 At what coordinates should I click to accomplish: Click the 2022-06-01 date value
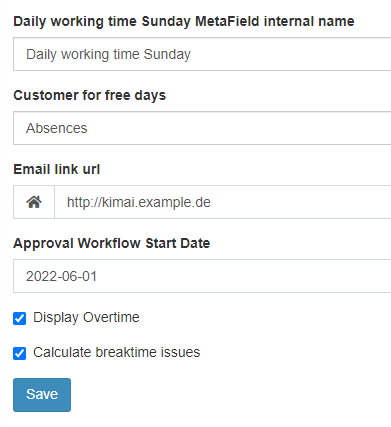click(x=61, y=276)
